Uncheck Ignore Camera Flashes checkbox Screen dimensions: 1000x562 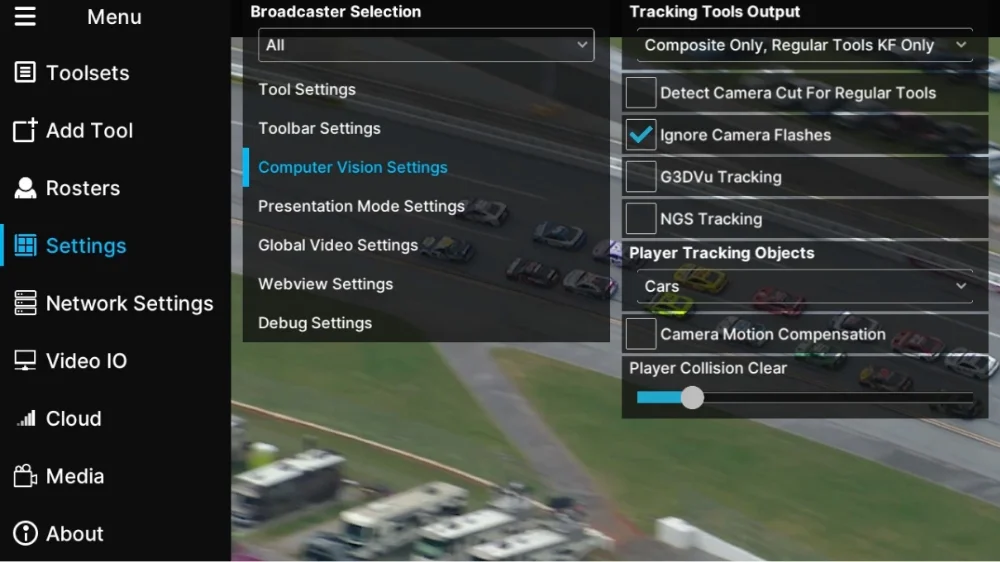click(640, 135)
